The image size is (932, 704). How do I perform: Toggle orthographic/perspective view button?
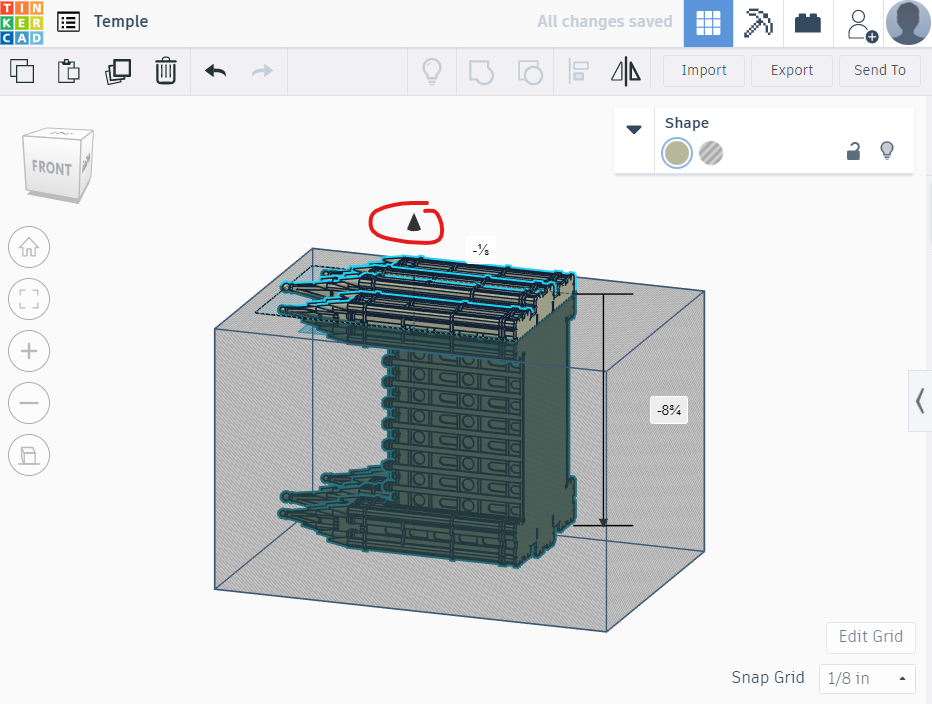[29, 455]
